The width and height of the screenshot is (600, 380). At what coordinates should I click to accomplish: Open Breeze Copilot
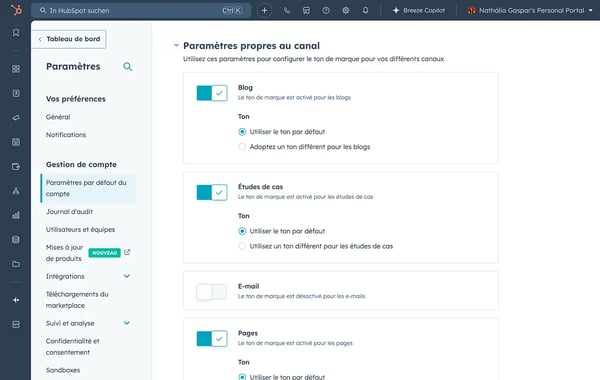coord(419,10)
